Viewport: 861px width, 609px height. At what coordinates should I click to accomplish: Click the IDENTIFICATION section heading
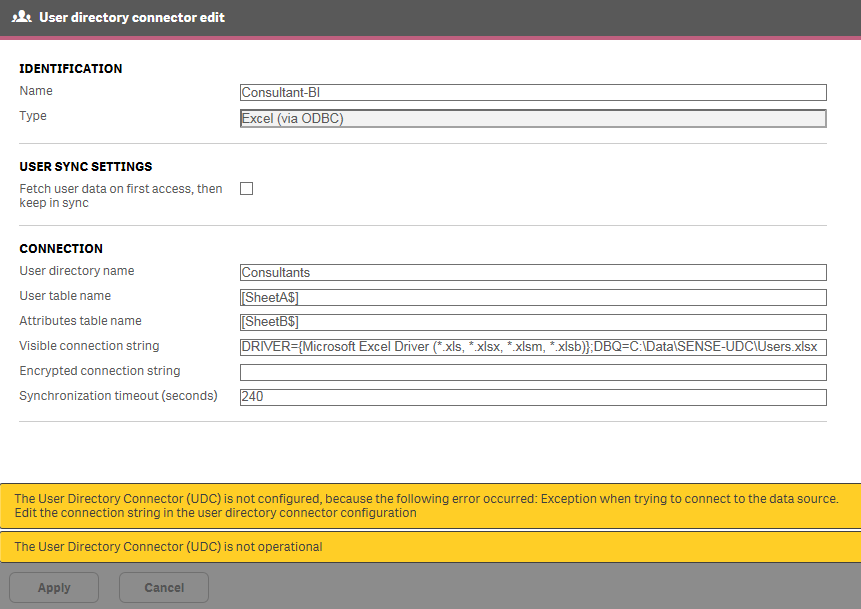tap(71, 69)
